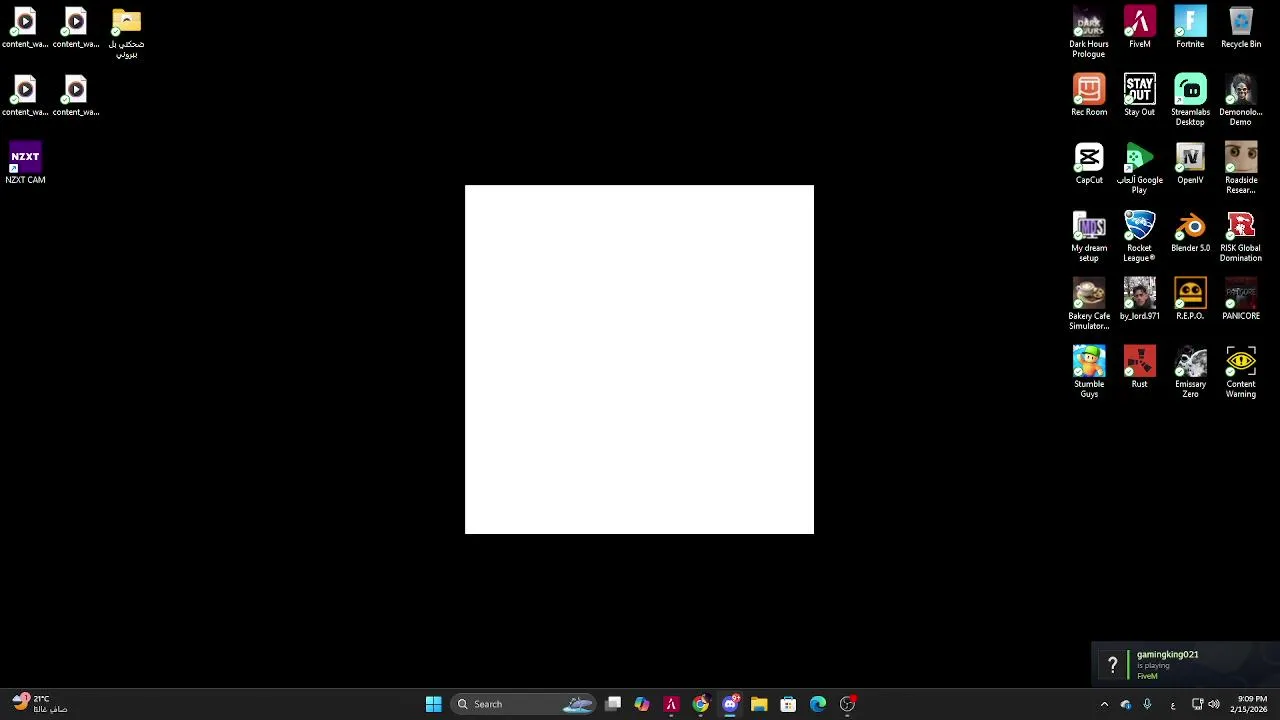Click the microphone tray icon
This screenshot has height=720, width=1280.
[1147, 704]
